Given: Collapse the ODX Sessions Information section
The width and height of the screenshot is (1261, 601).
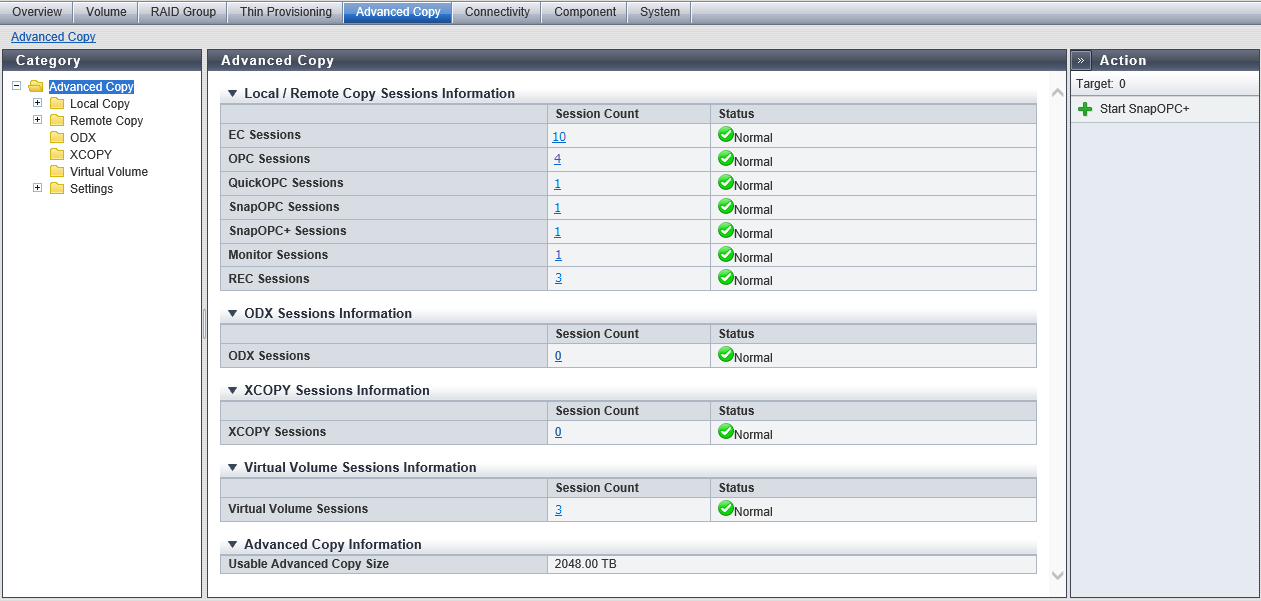Looking at the screenshot, I should click(233, 313).
